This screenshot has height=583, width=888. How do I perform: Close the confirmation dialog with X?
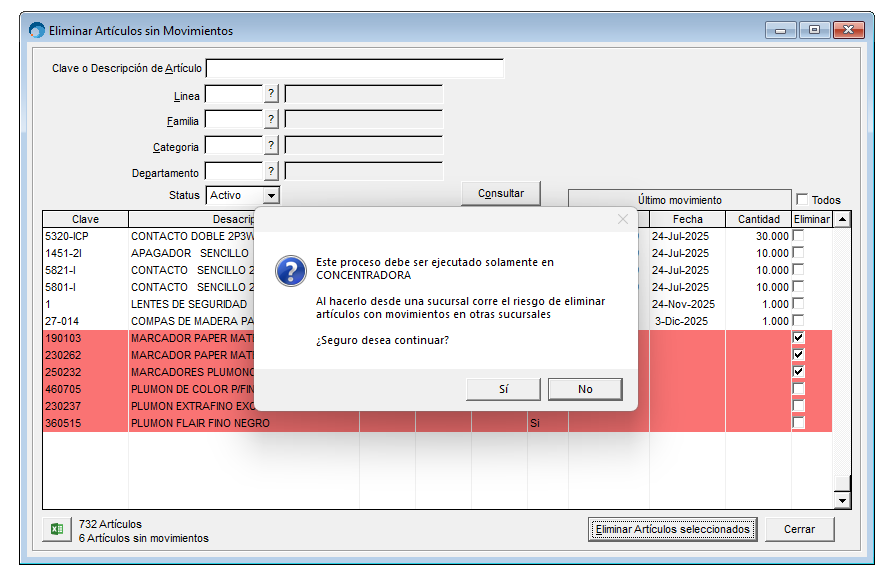623,219
